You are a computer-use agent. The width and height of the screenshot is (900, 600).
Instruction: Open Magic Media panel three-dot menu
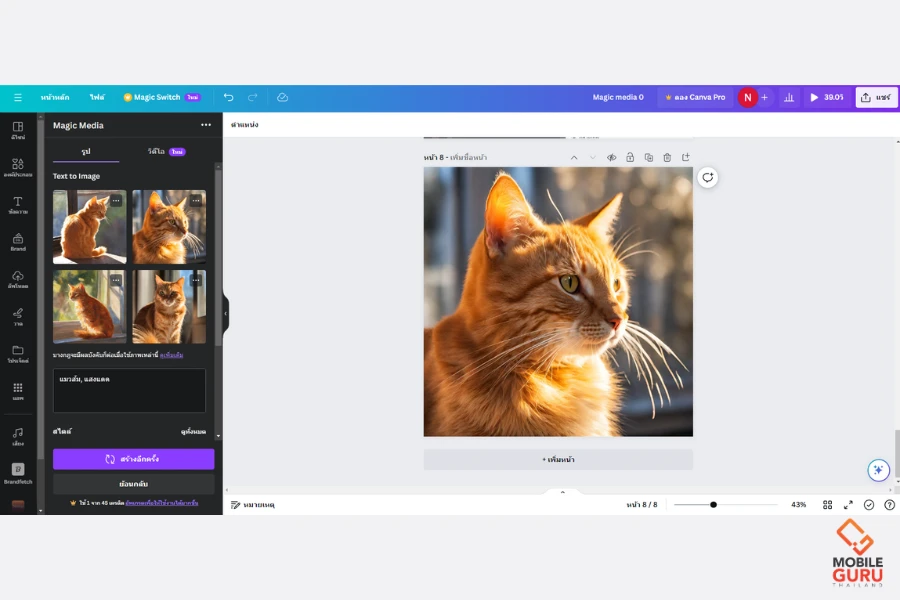click(x=206, y=125)
